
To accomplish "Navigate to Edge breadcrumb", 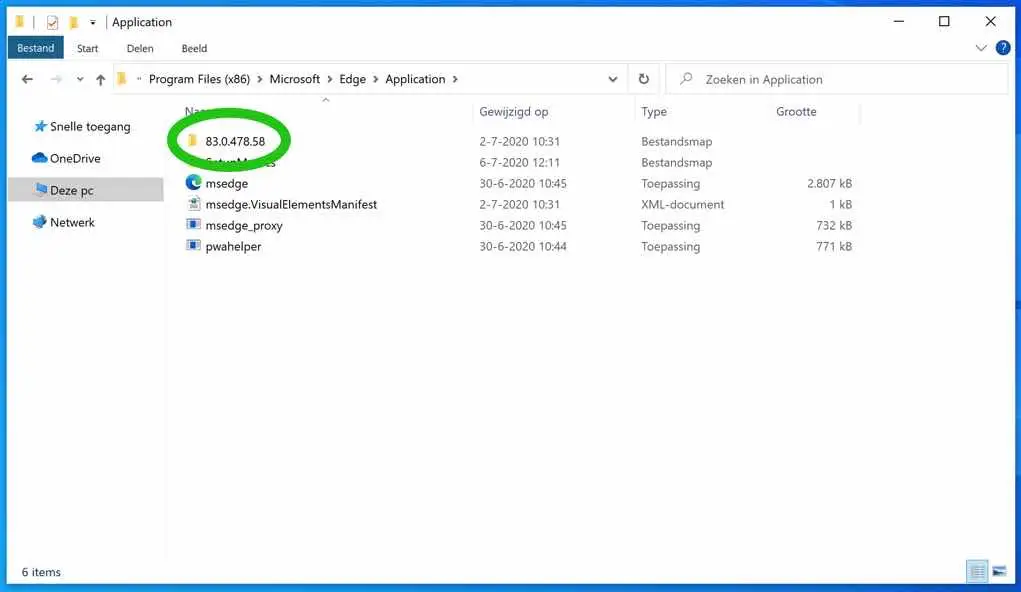I will [x=352, y=79].
